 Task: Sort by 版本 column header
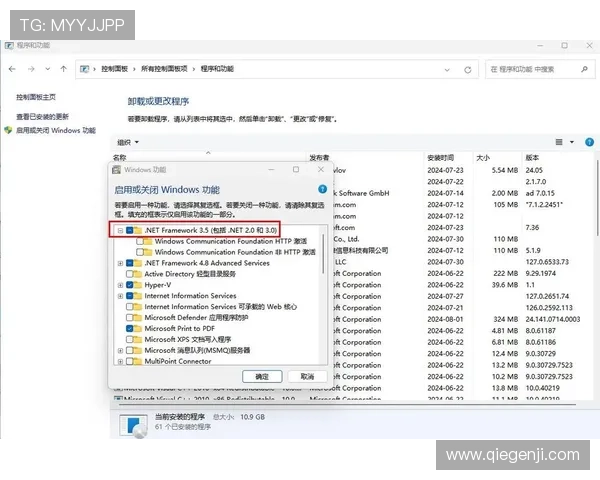click(532, 157)
